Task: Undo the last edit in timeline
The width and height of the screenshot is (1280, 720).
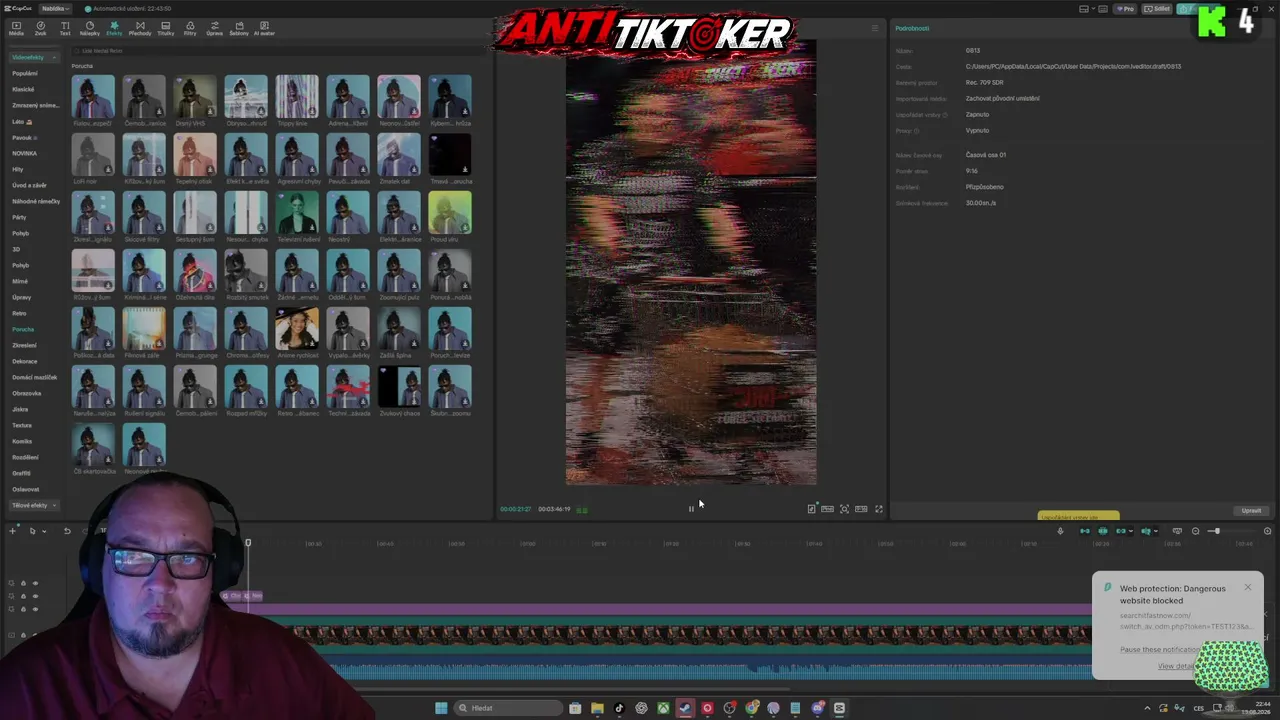Action: tap(67, 531)
